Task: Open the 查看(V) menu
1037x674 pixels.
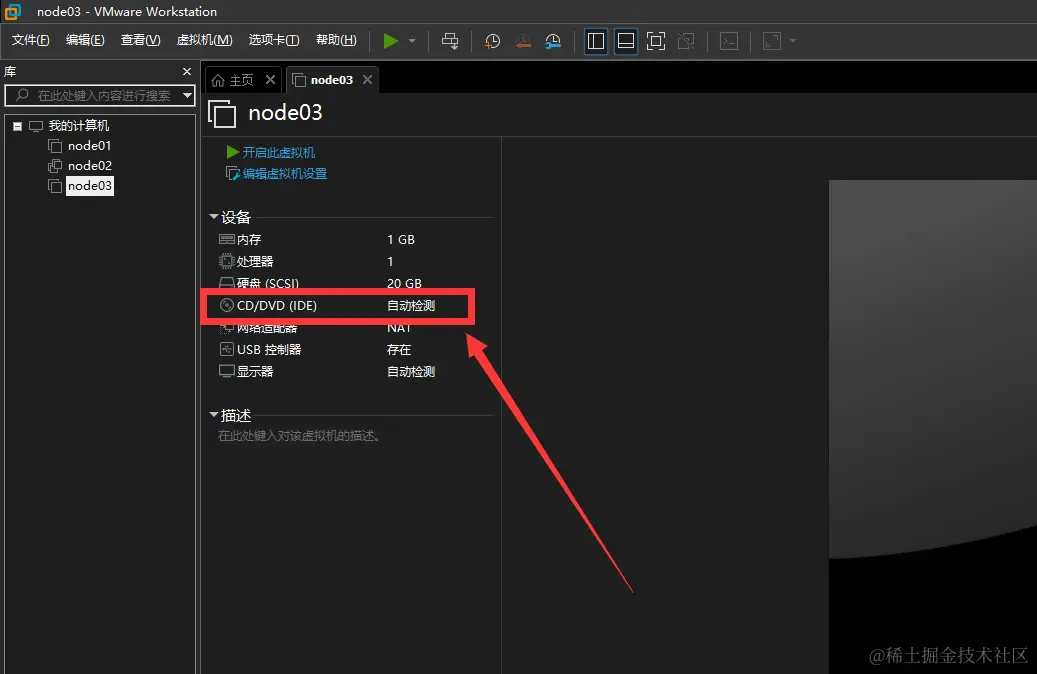Action: [x=140, y=40]
